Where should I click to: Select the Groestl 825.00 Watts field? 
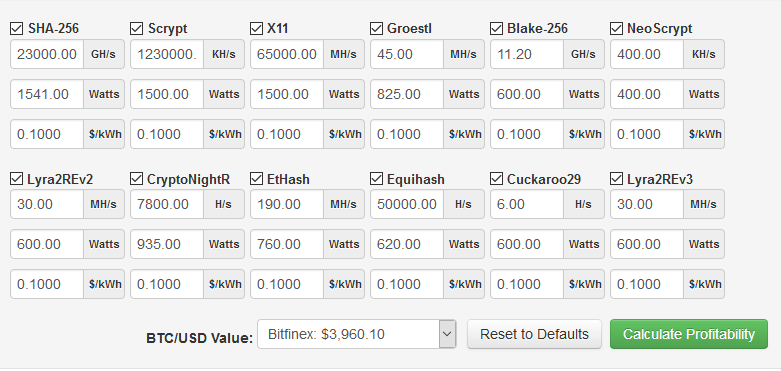[x=407, y=94]
